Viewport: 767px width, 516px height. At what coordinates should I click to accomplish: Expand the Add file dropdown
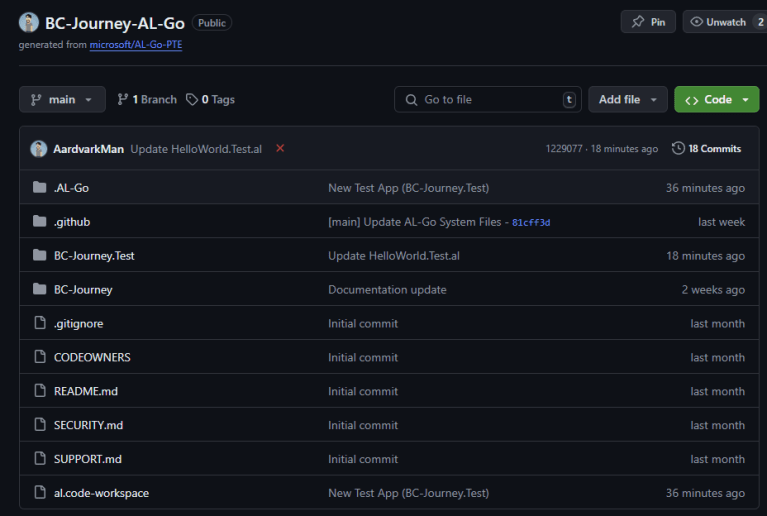click(x=628, y=99)
